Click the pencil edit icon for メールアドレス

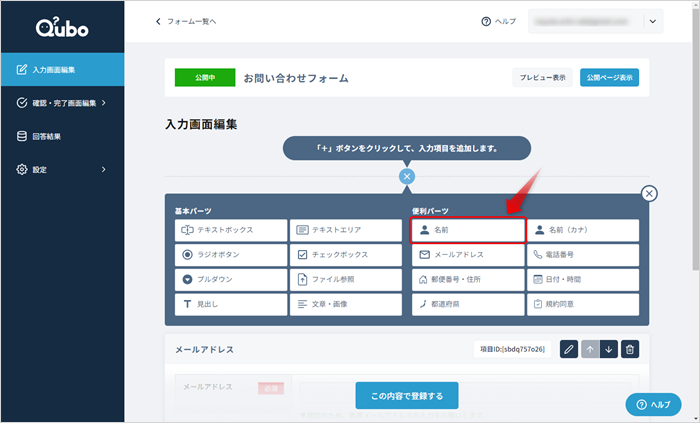(x=569, y=349)
